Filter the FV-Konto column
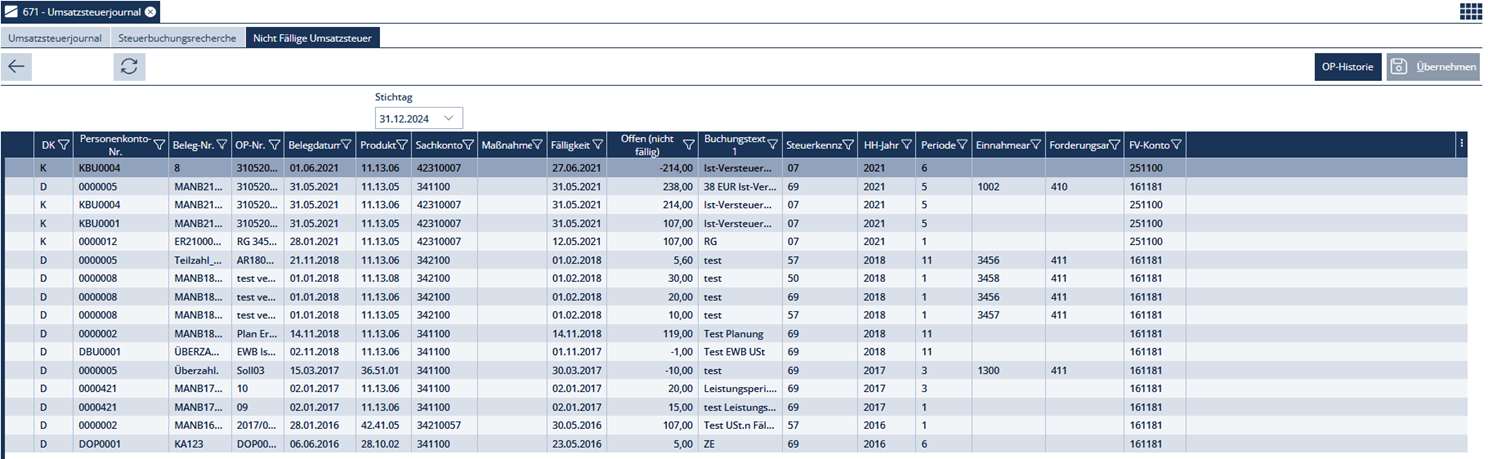Image resolution: width=1488 pixels, height=459 pixels. (1176, 145)
